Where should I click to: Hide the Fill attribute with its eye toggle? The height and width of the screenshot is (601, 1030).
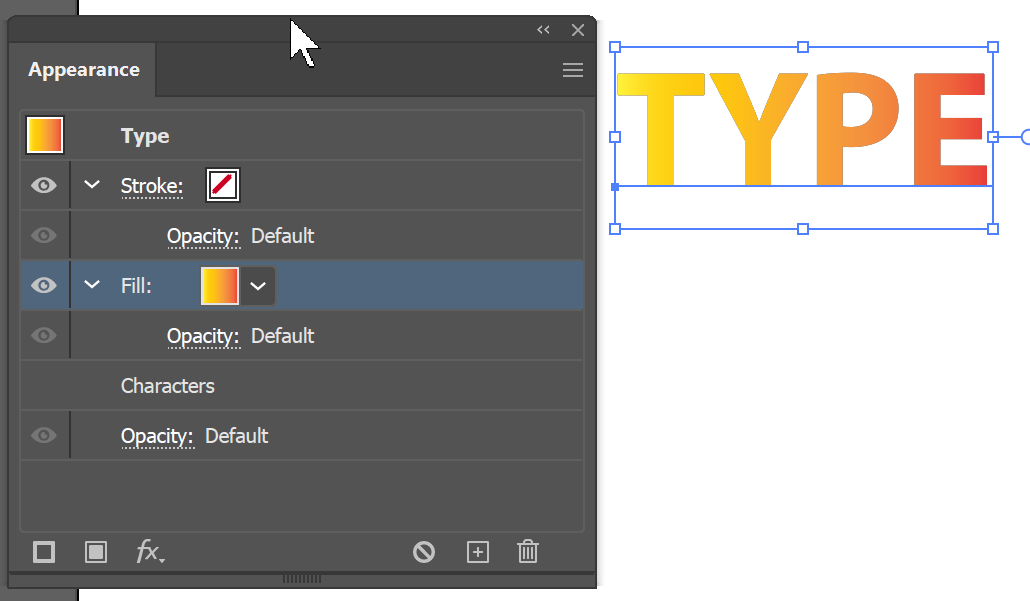pos(43,285)
